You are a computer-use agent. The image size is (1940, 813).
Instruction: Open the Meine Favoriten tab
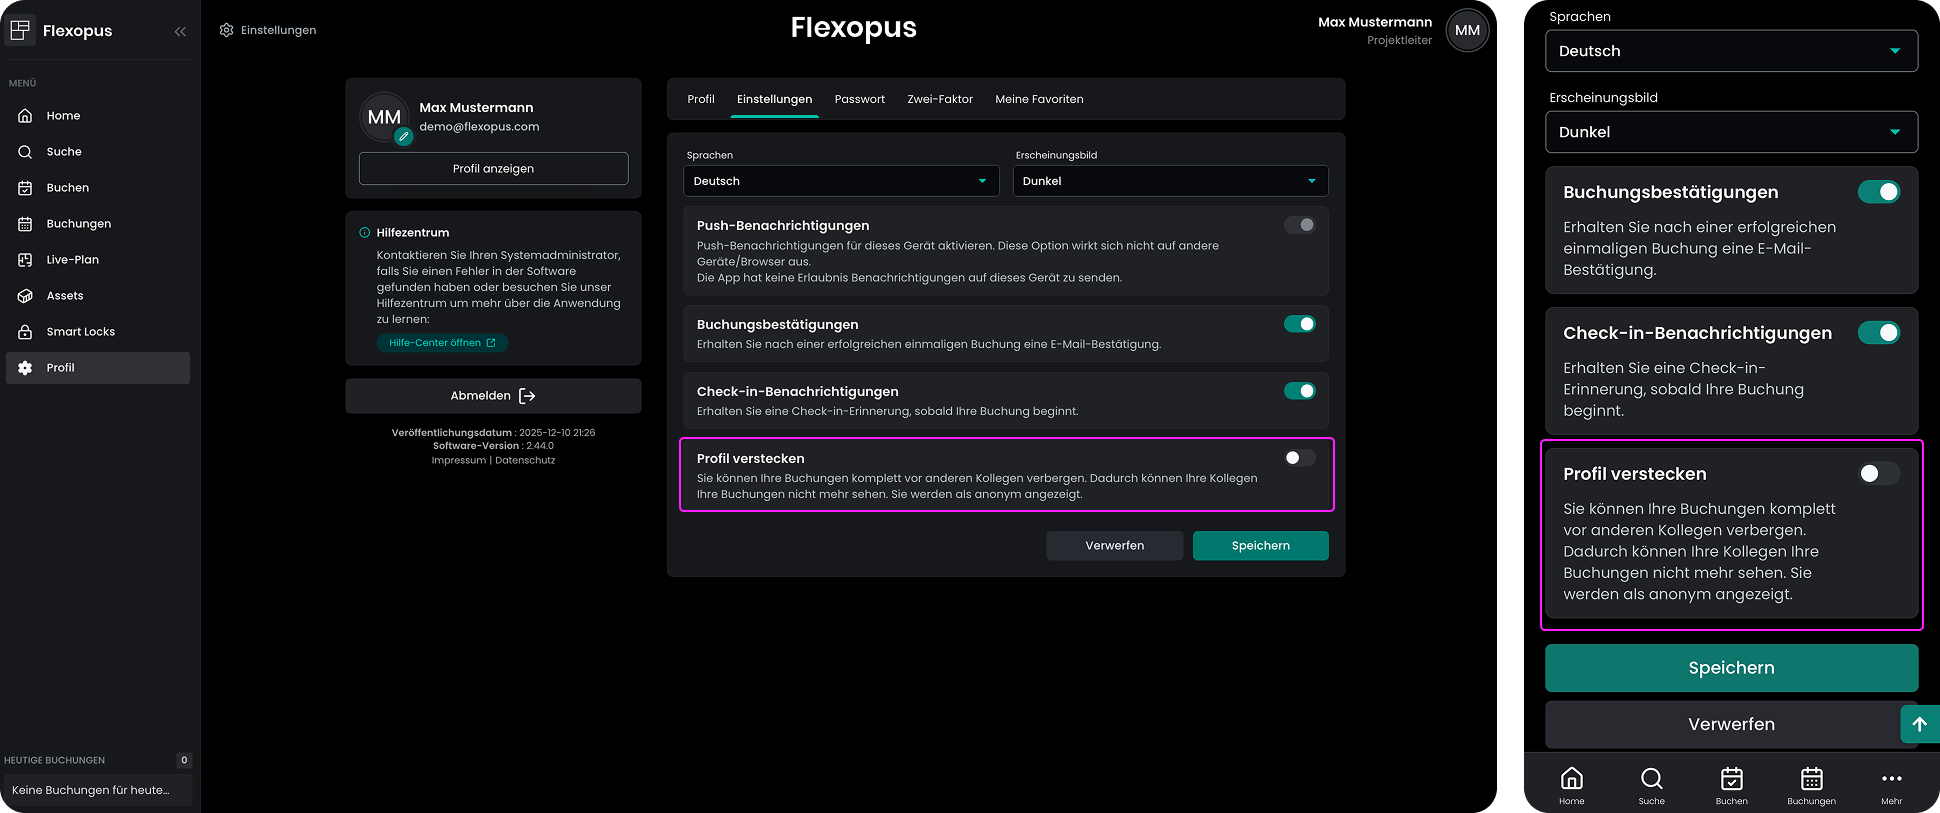point(1039,99)
